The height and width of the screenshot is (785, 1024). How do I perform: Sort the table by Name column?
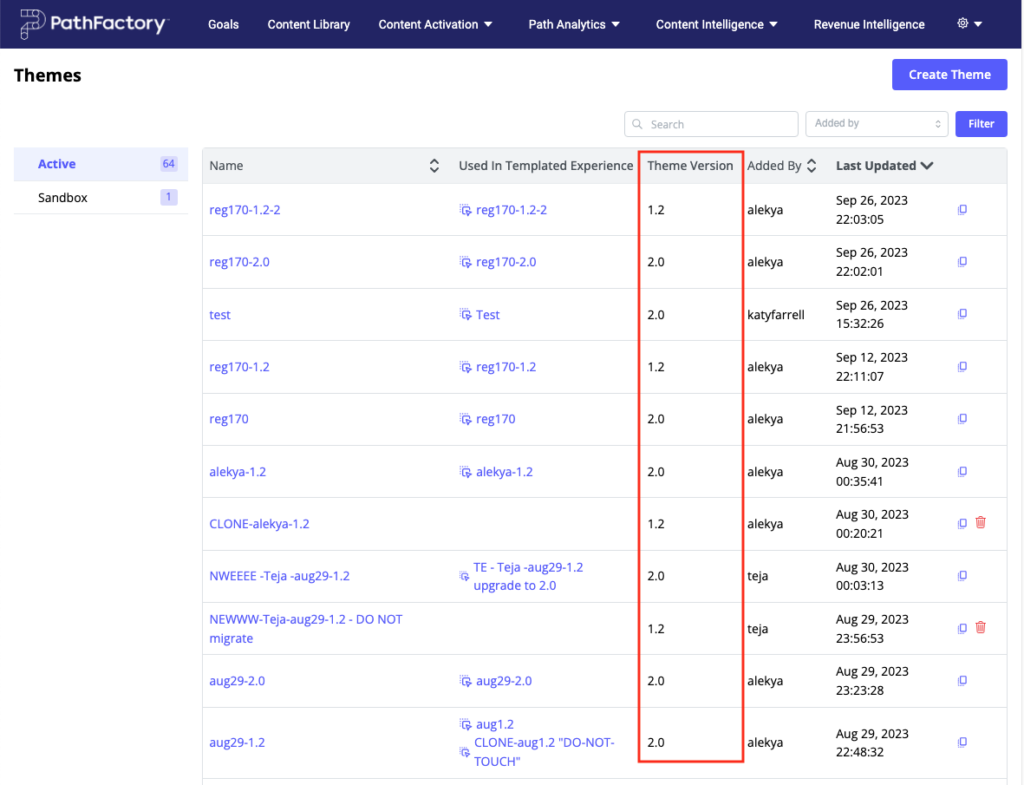point(434,165)
